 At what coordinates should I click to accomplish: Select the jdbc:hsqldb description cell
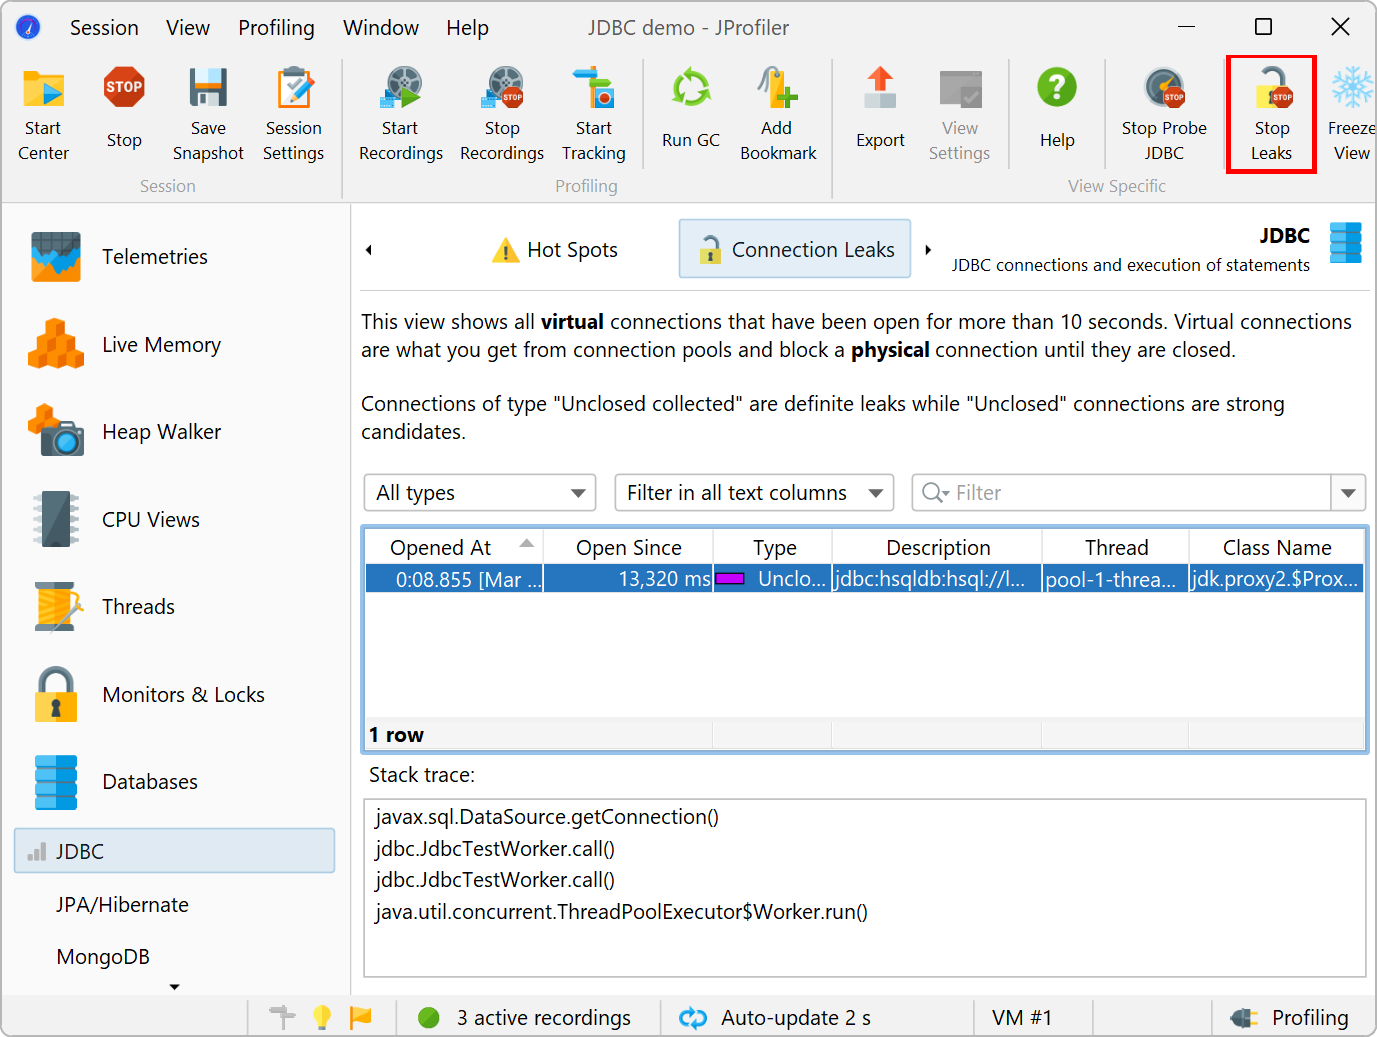pyautogui.click(x=937, y=579)
